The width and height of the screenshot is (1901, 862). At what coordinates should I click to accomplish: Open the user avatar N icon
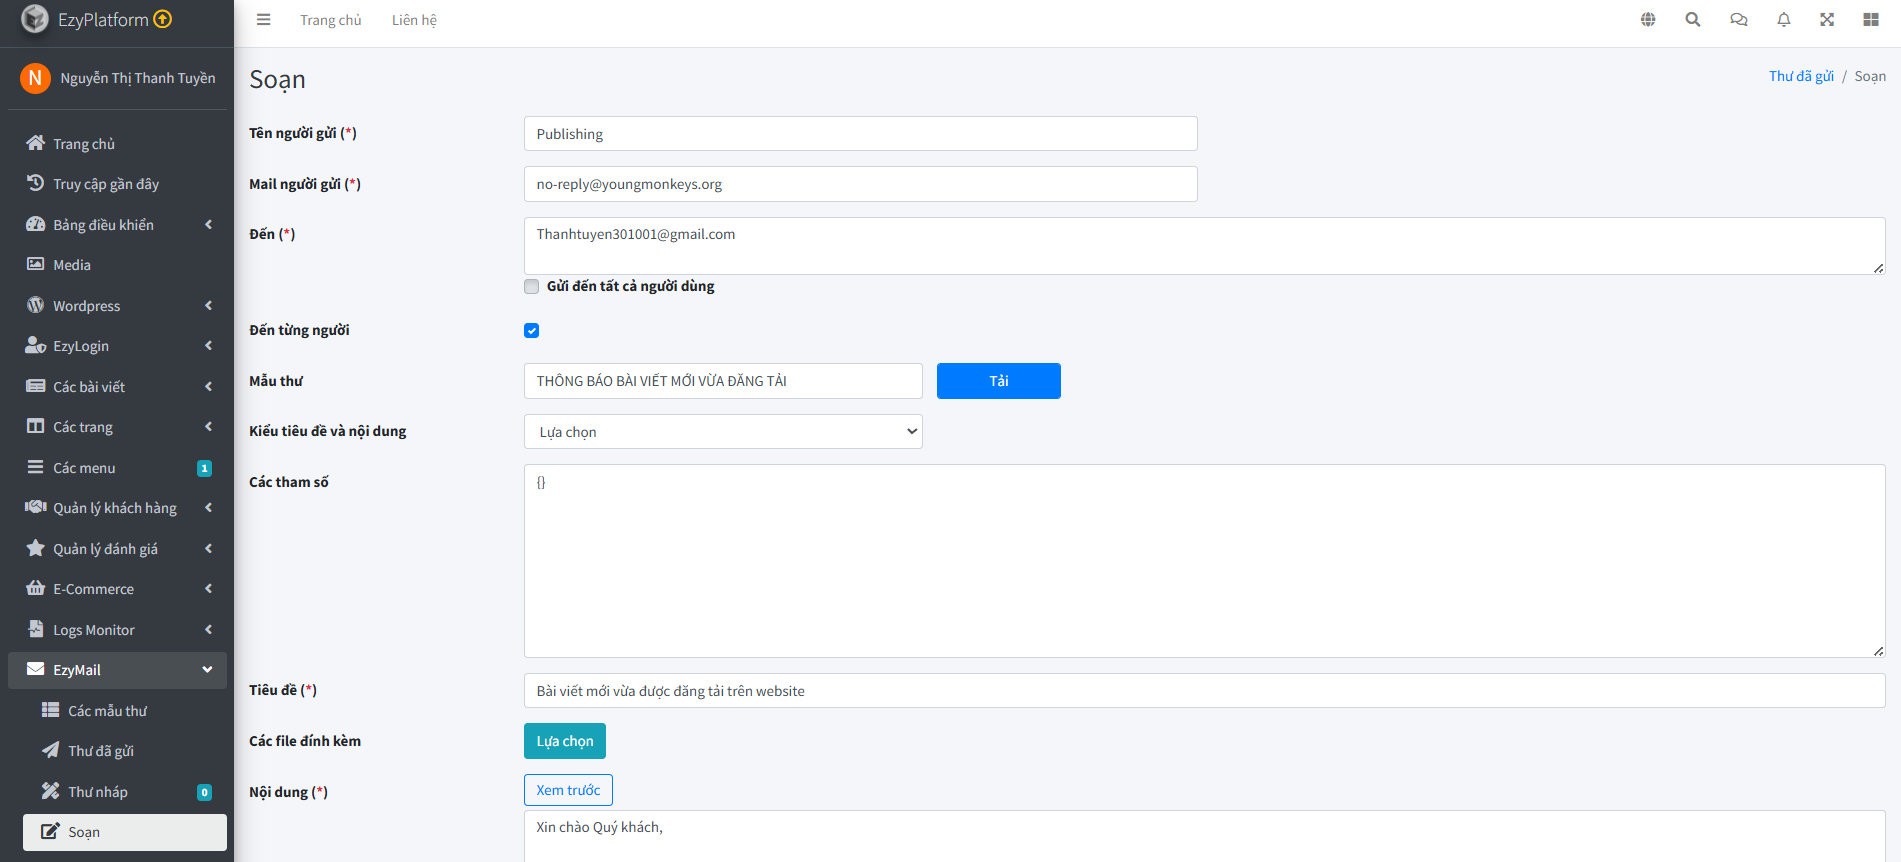pyautogui.click(x=35, y=78)
